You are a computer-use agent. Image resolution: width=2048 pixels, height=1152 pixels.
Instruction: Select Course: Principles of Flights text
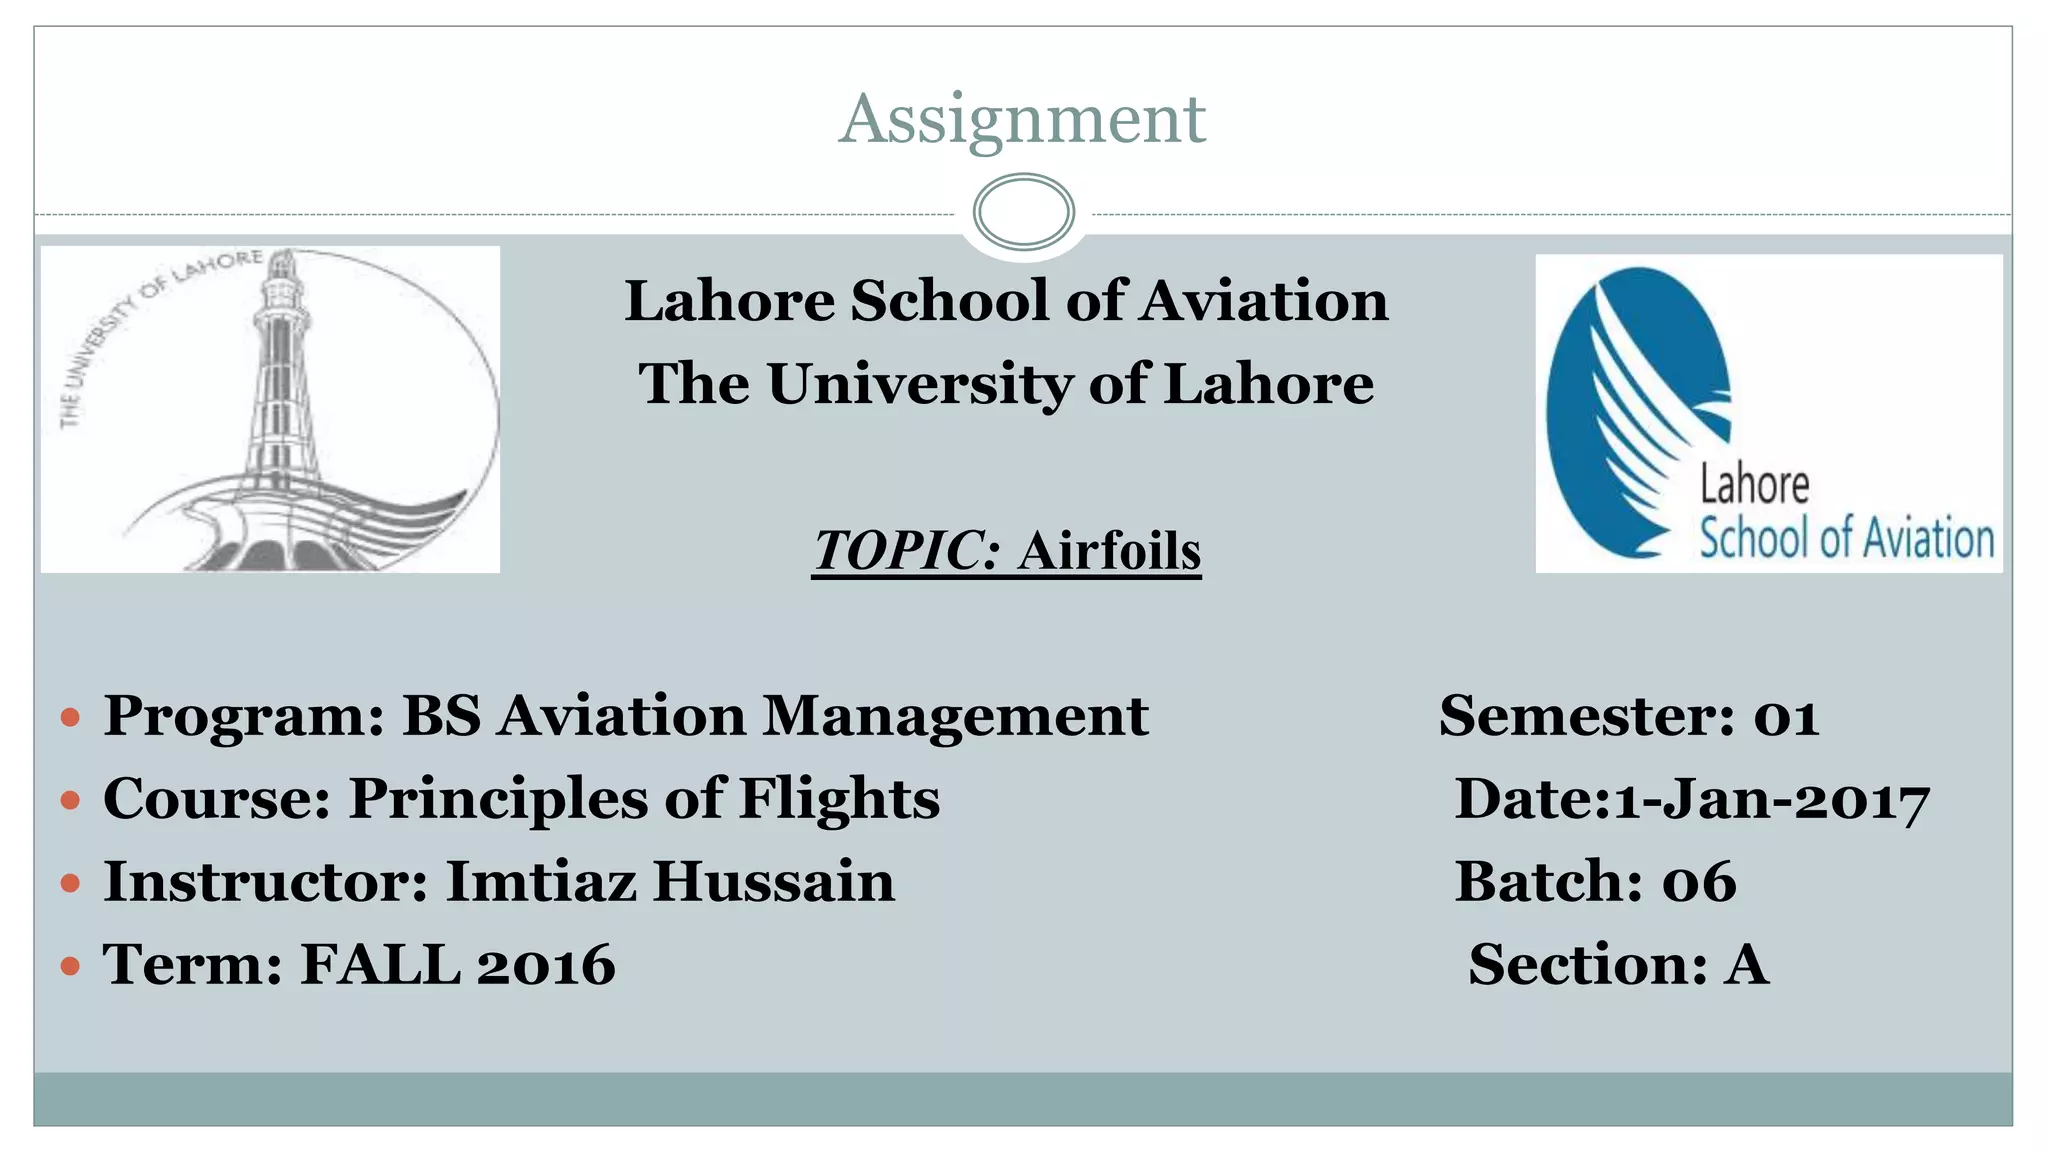click(521, 799)
